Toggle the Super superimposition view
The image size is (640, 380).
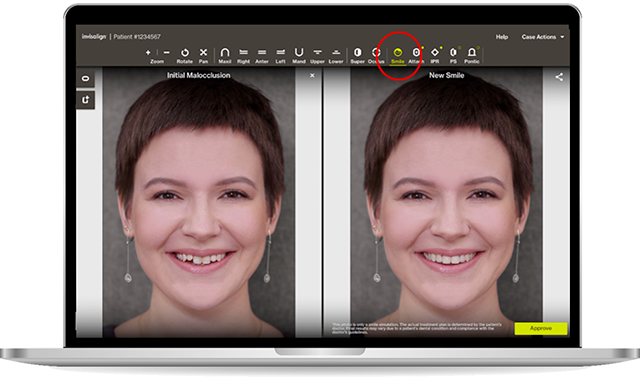click(358, 56)
